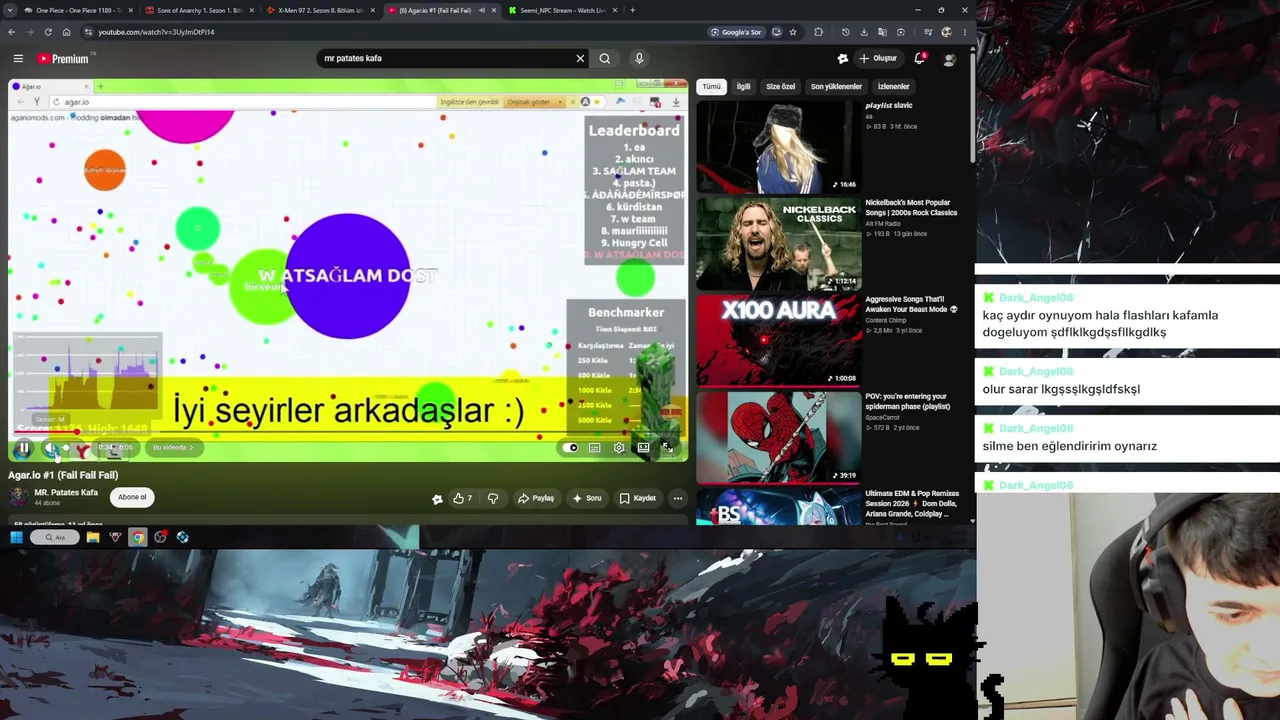The height and width of the screenshot is (720, 1280).
Task: Select the İlgili filter chip
Action: click(x=743, y=87)
